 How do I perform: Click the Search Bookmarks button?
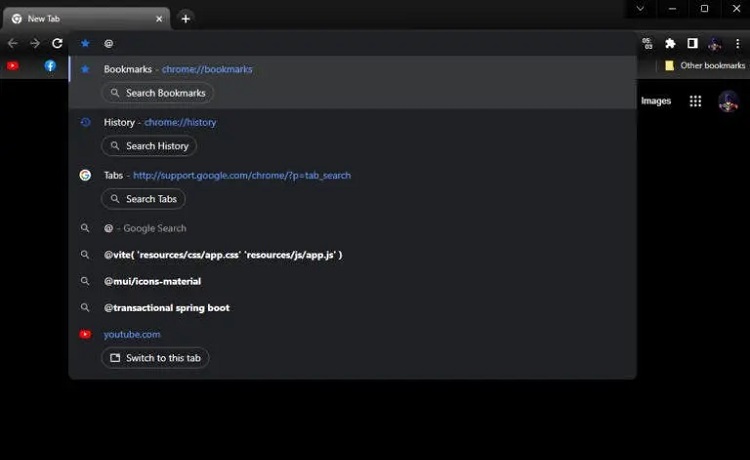click(x=157, y=93)
